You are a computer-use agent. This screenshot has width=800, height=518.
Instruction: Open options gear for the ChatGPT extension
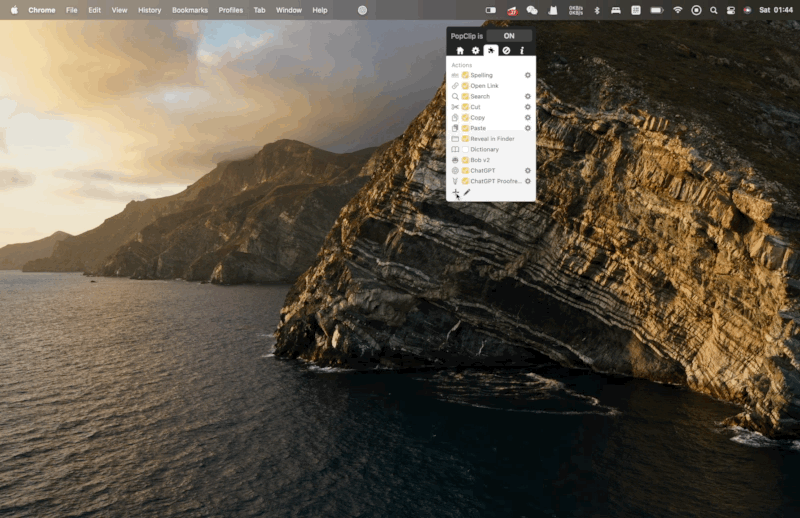pos(528,171)
